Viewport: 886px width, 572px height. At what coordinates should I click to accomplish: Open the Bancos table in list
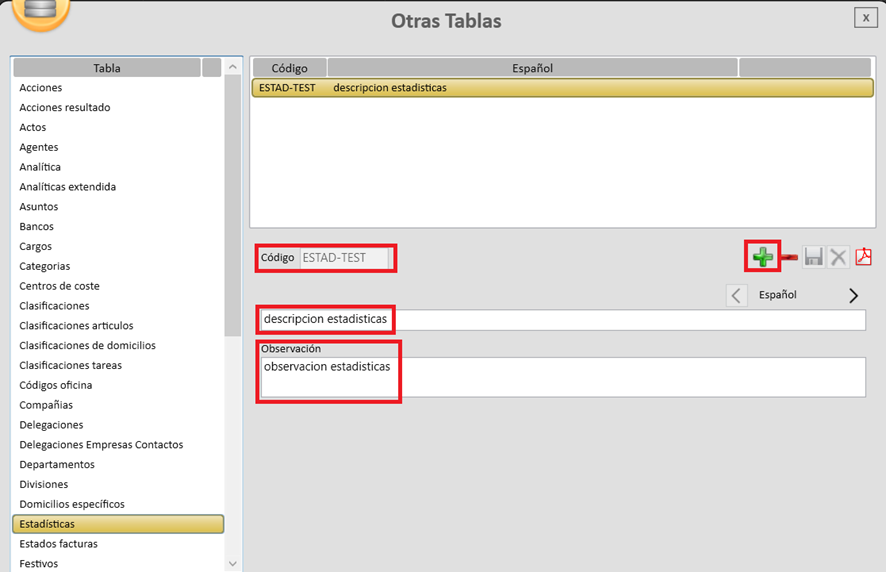click(x=37, y=226)
